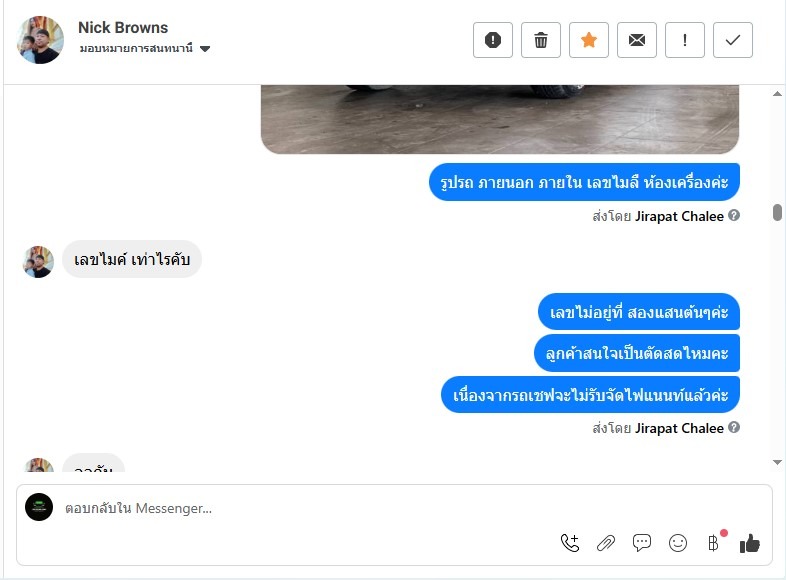Flag conversation as priority with exclamation icon
The width and height of the screenshot is (786, 580).
click(x=685, y=40)
